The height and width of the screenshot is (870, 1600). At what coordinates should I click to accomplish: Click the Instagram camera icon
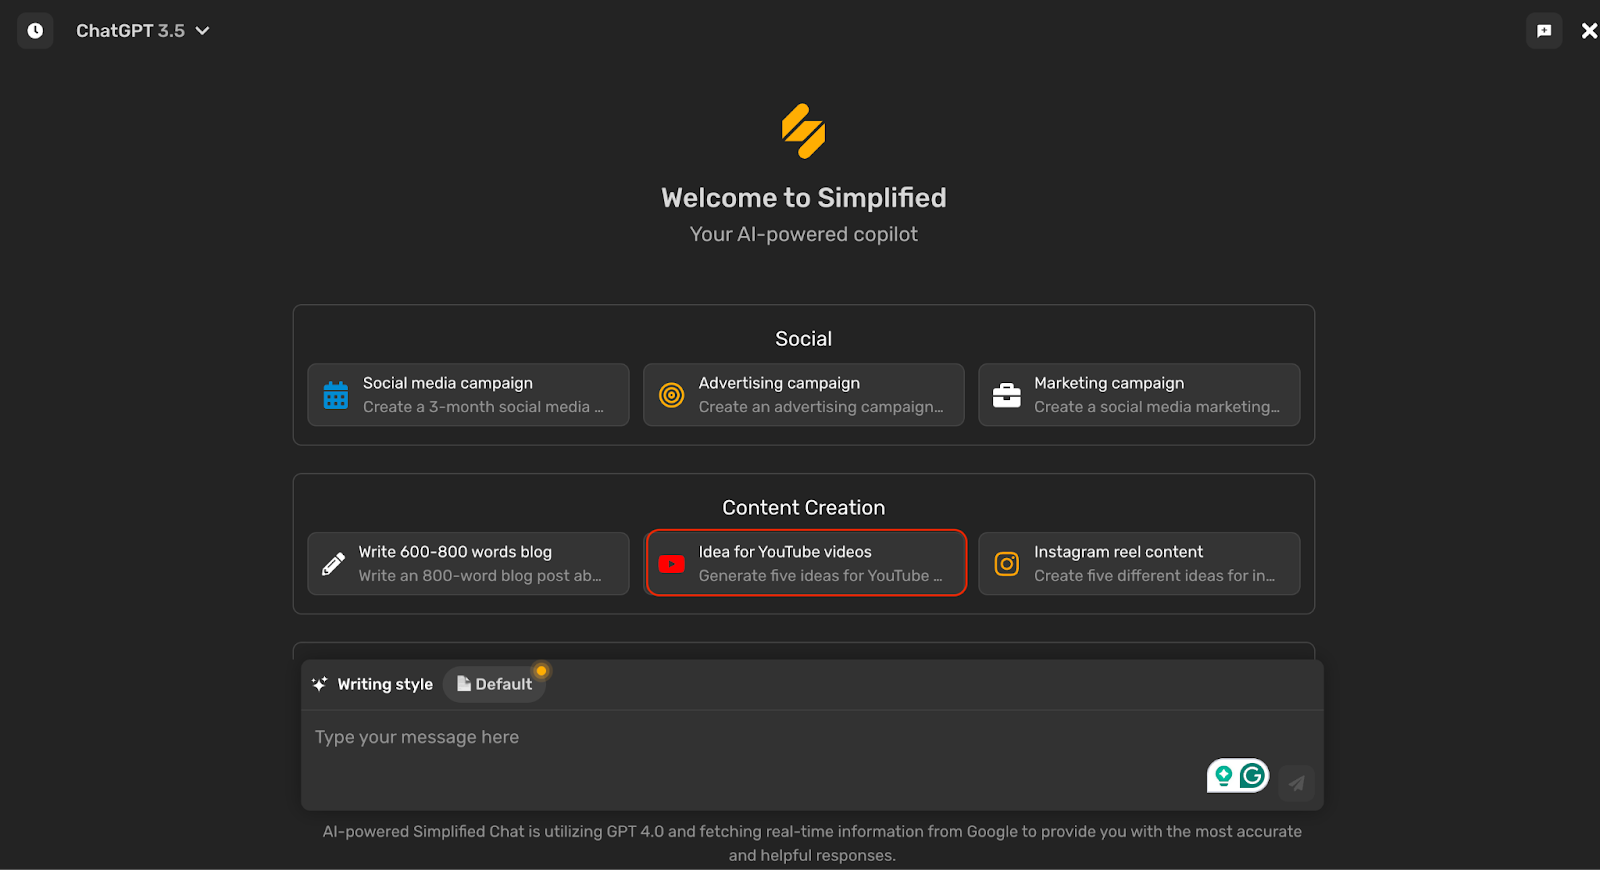click(1007, 564)
